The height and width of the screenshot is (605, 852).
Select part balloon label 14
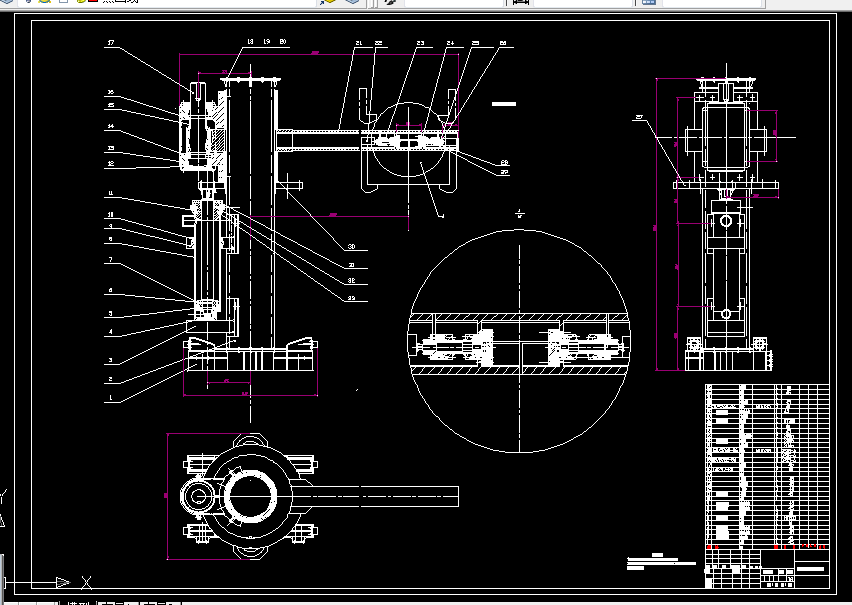pos(111,126)
